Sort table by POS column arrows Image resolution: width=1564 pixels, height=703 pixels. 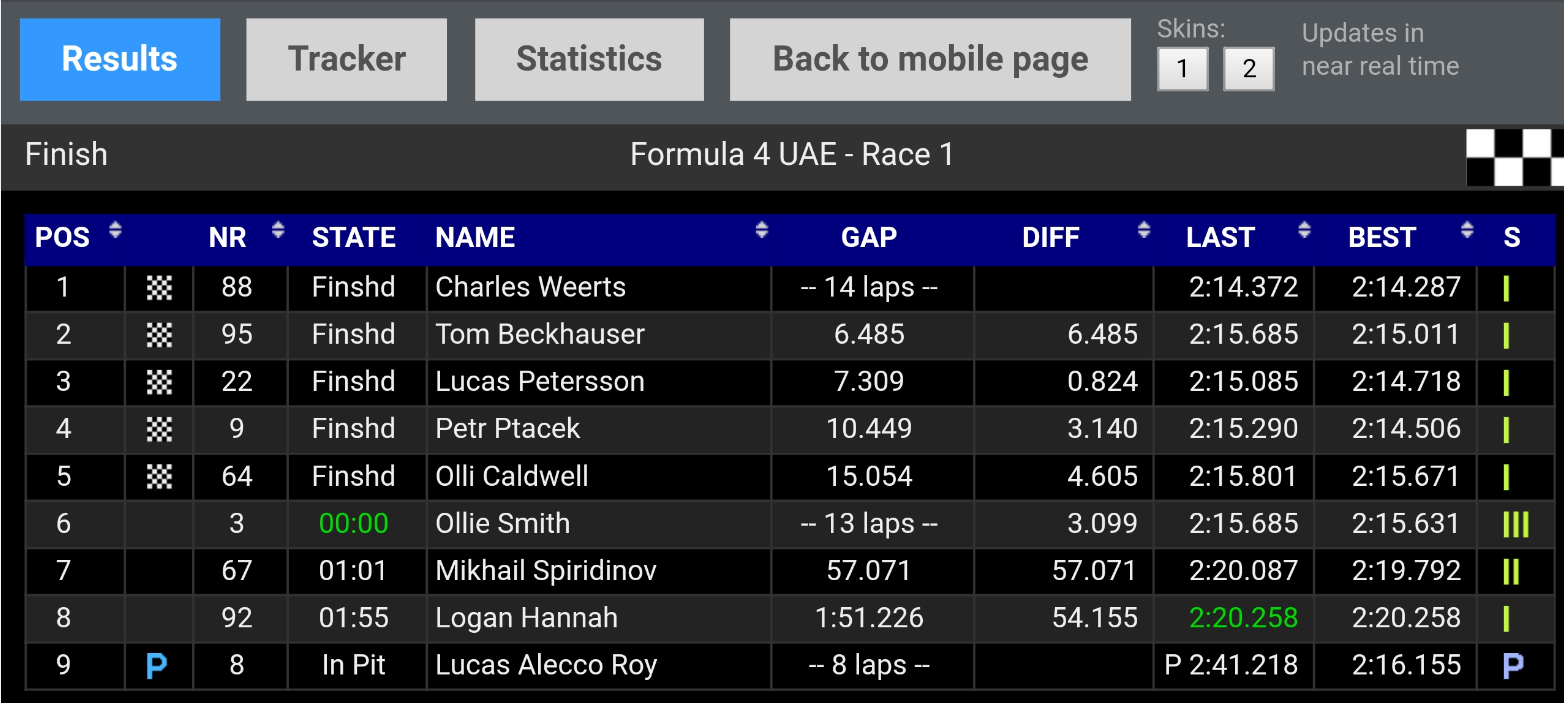click(x=115, y=231)
